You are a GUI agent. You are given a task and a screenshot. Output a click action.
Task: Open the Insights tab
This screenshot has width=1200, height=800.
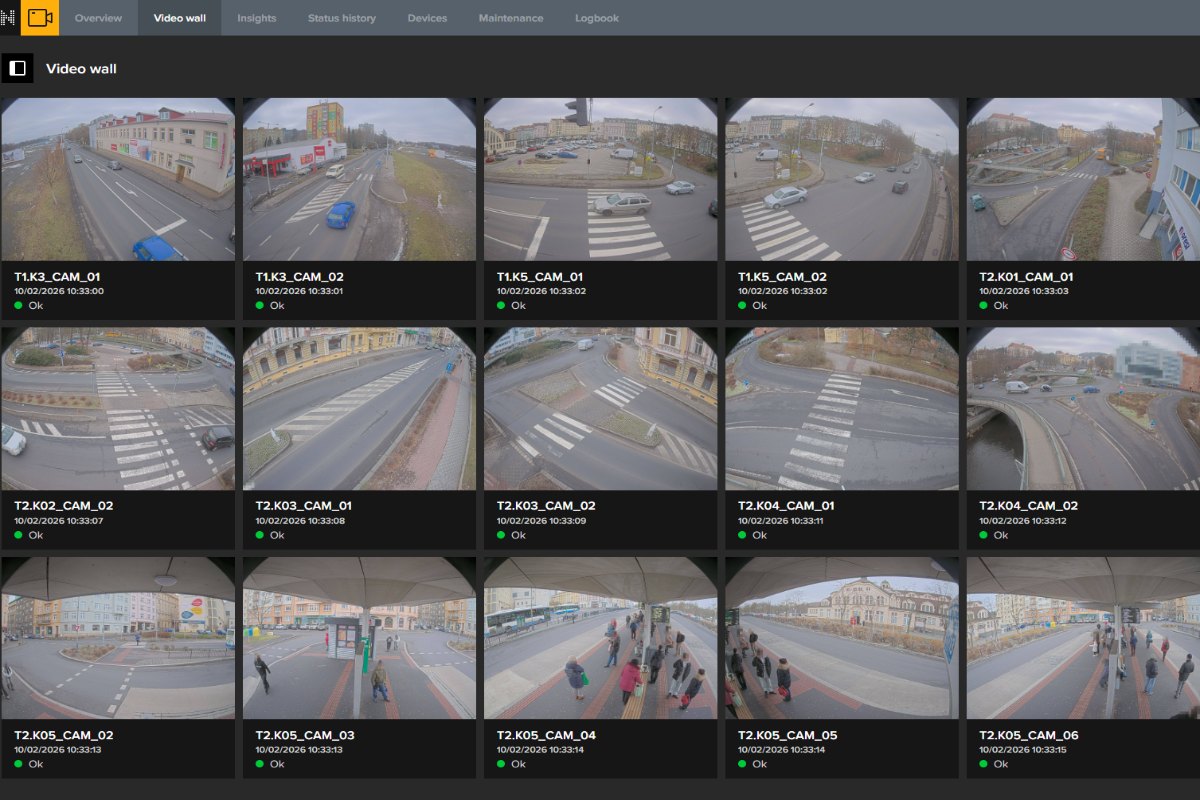tap(256, 16)
